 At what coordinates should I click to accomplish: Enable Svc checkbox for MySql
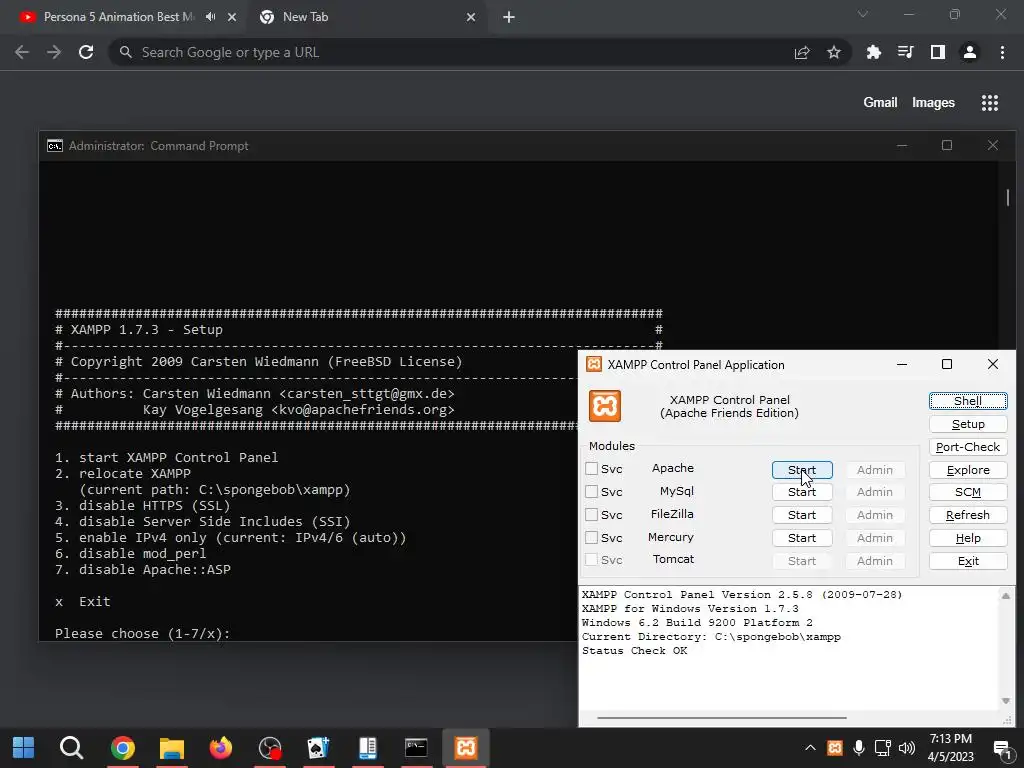click(592, 491)
